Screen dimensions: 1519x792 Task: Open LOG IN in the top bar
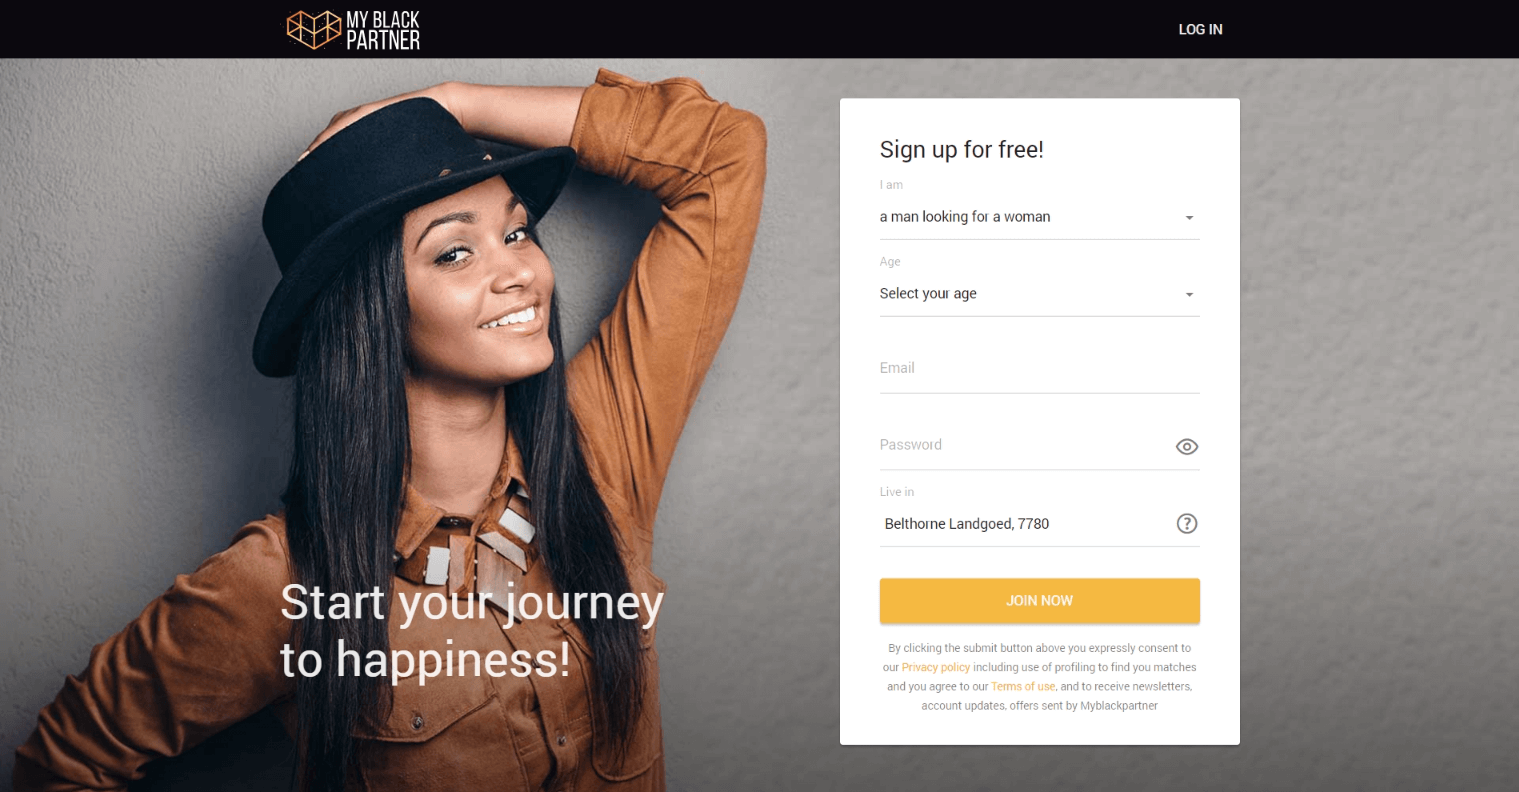coord(1200,30)
